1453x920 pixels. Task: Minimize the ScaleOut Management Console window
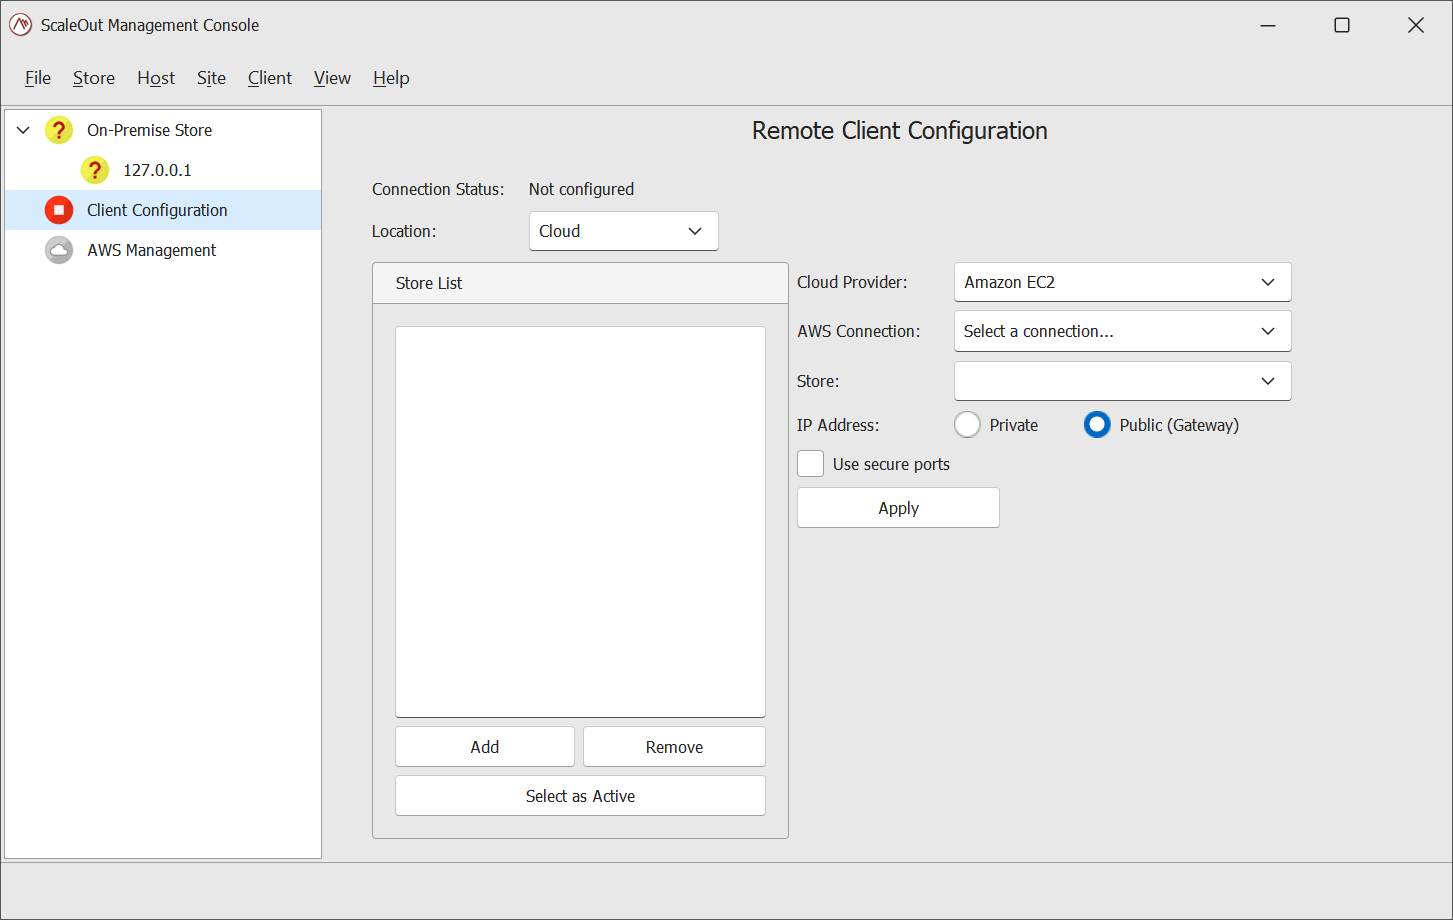(1268, 25)
